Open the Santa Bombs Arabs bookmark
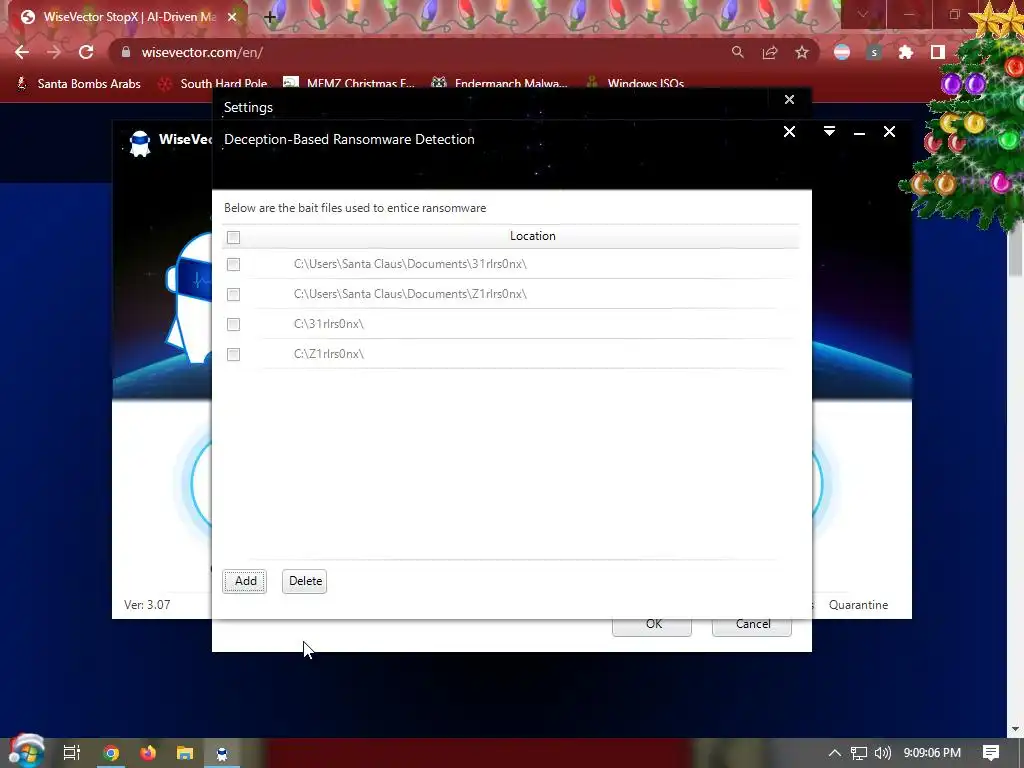1024x768 pixels. tap(78, 83)
